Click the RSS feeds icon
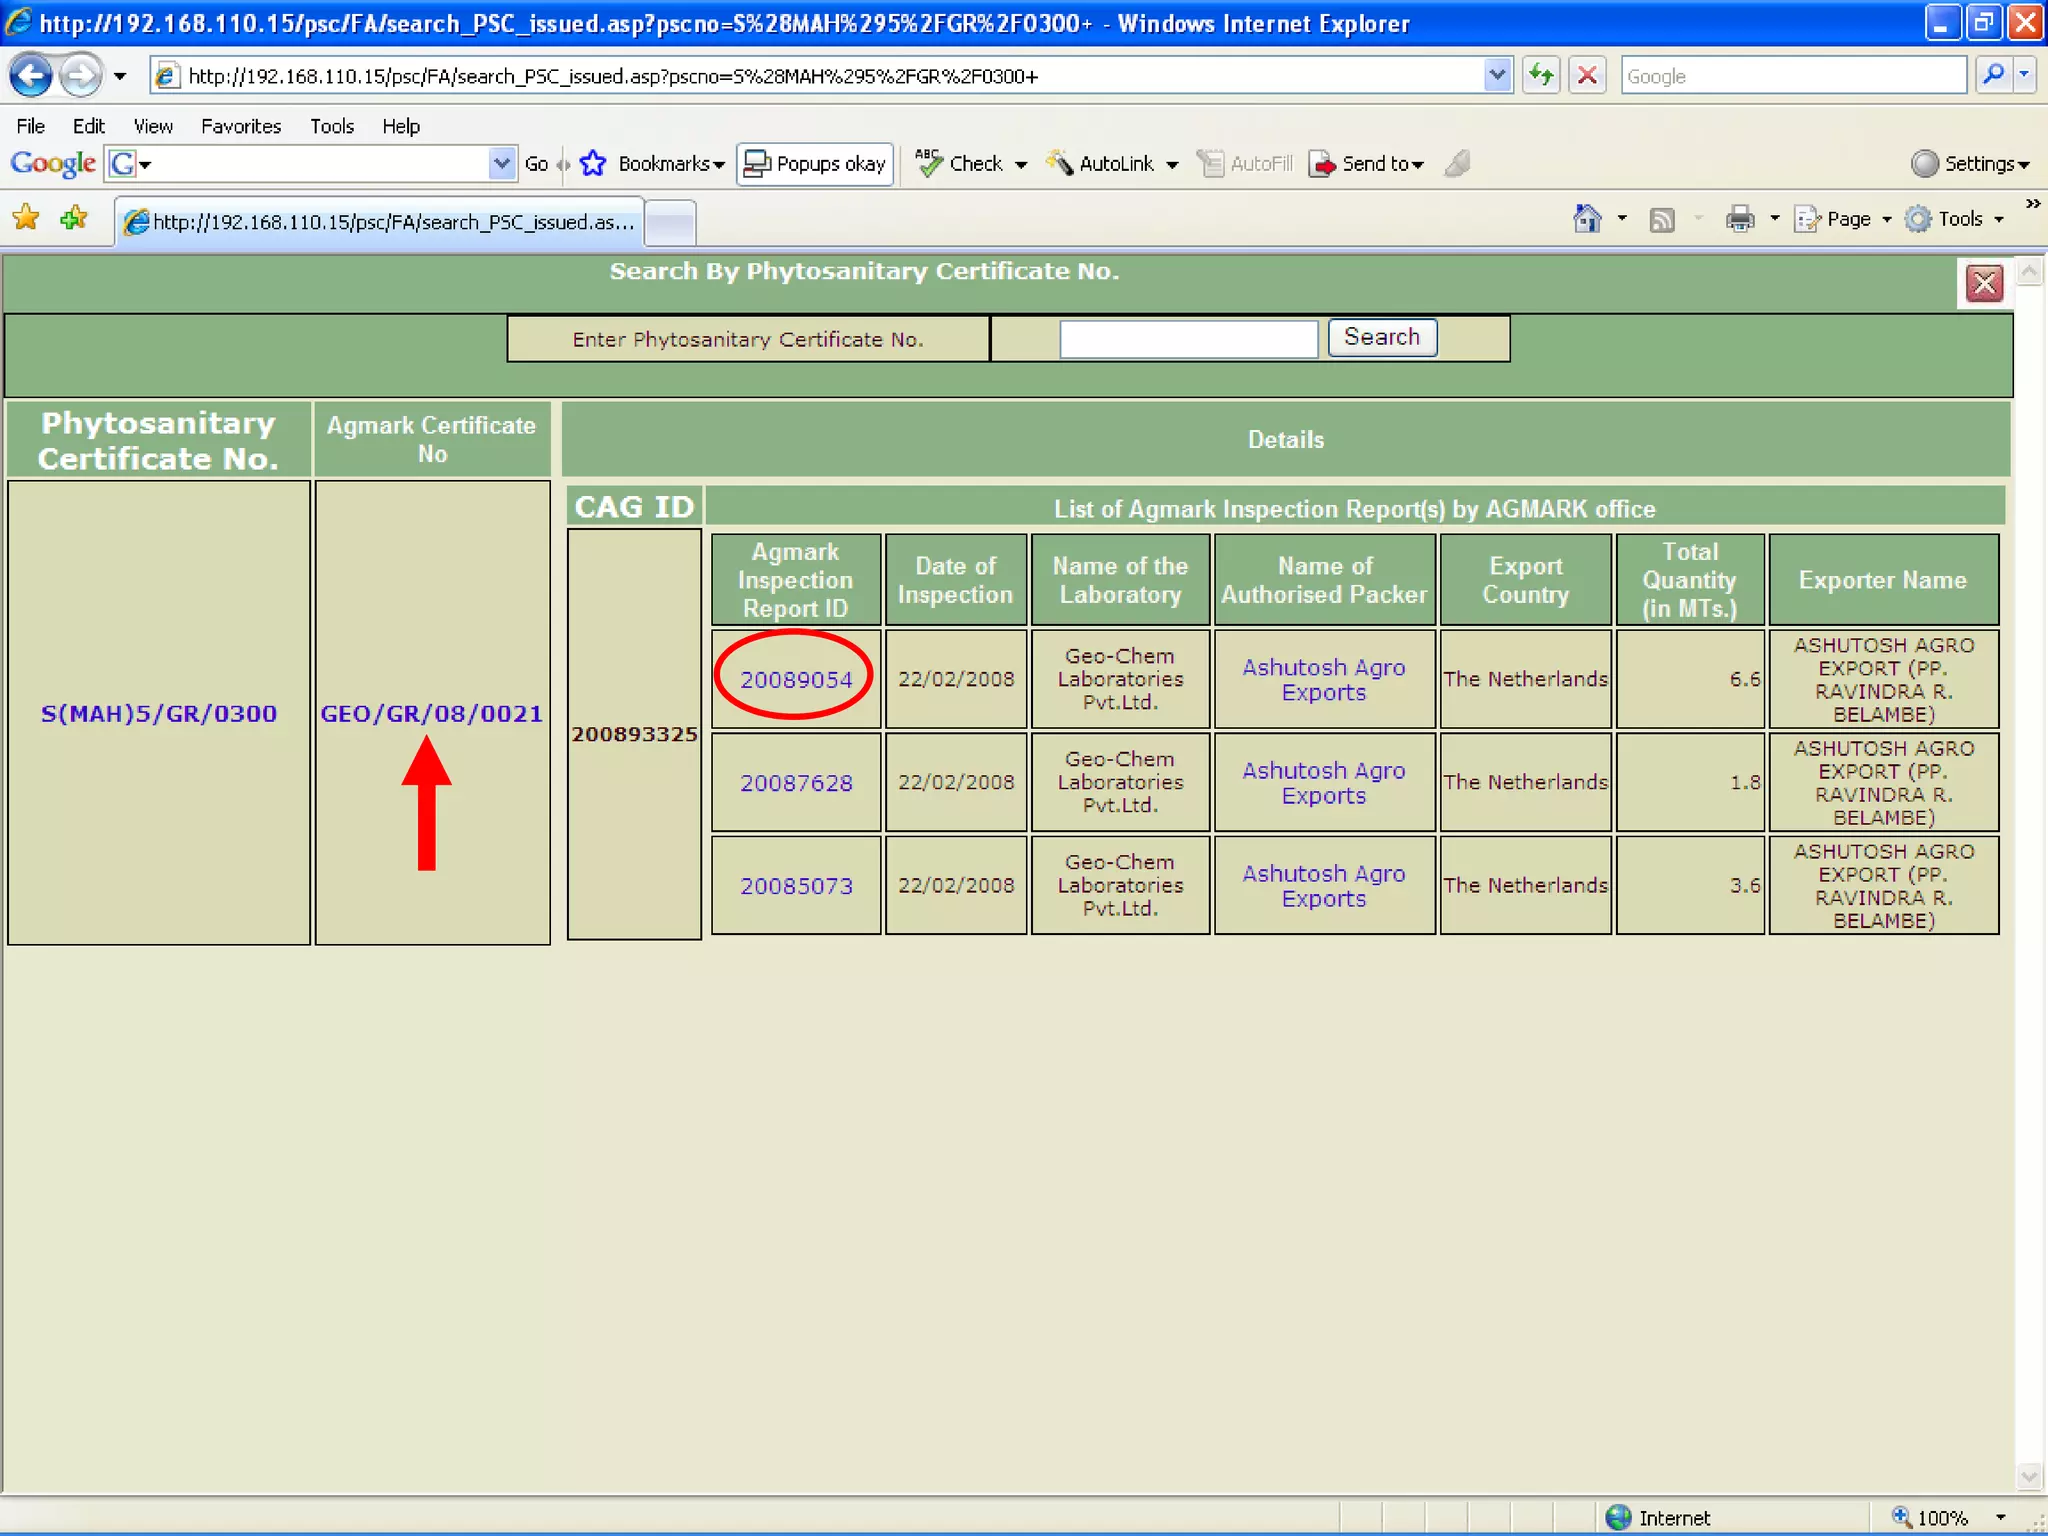Viewport: 2048px width, 1536px height. (x=1662, y=219)
